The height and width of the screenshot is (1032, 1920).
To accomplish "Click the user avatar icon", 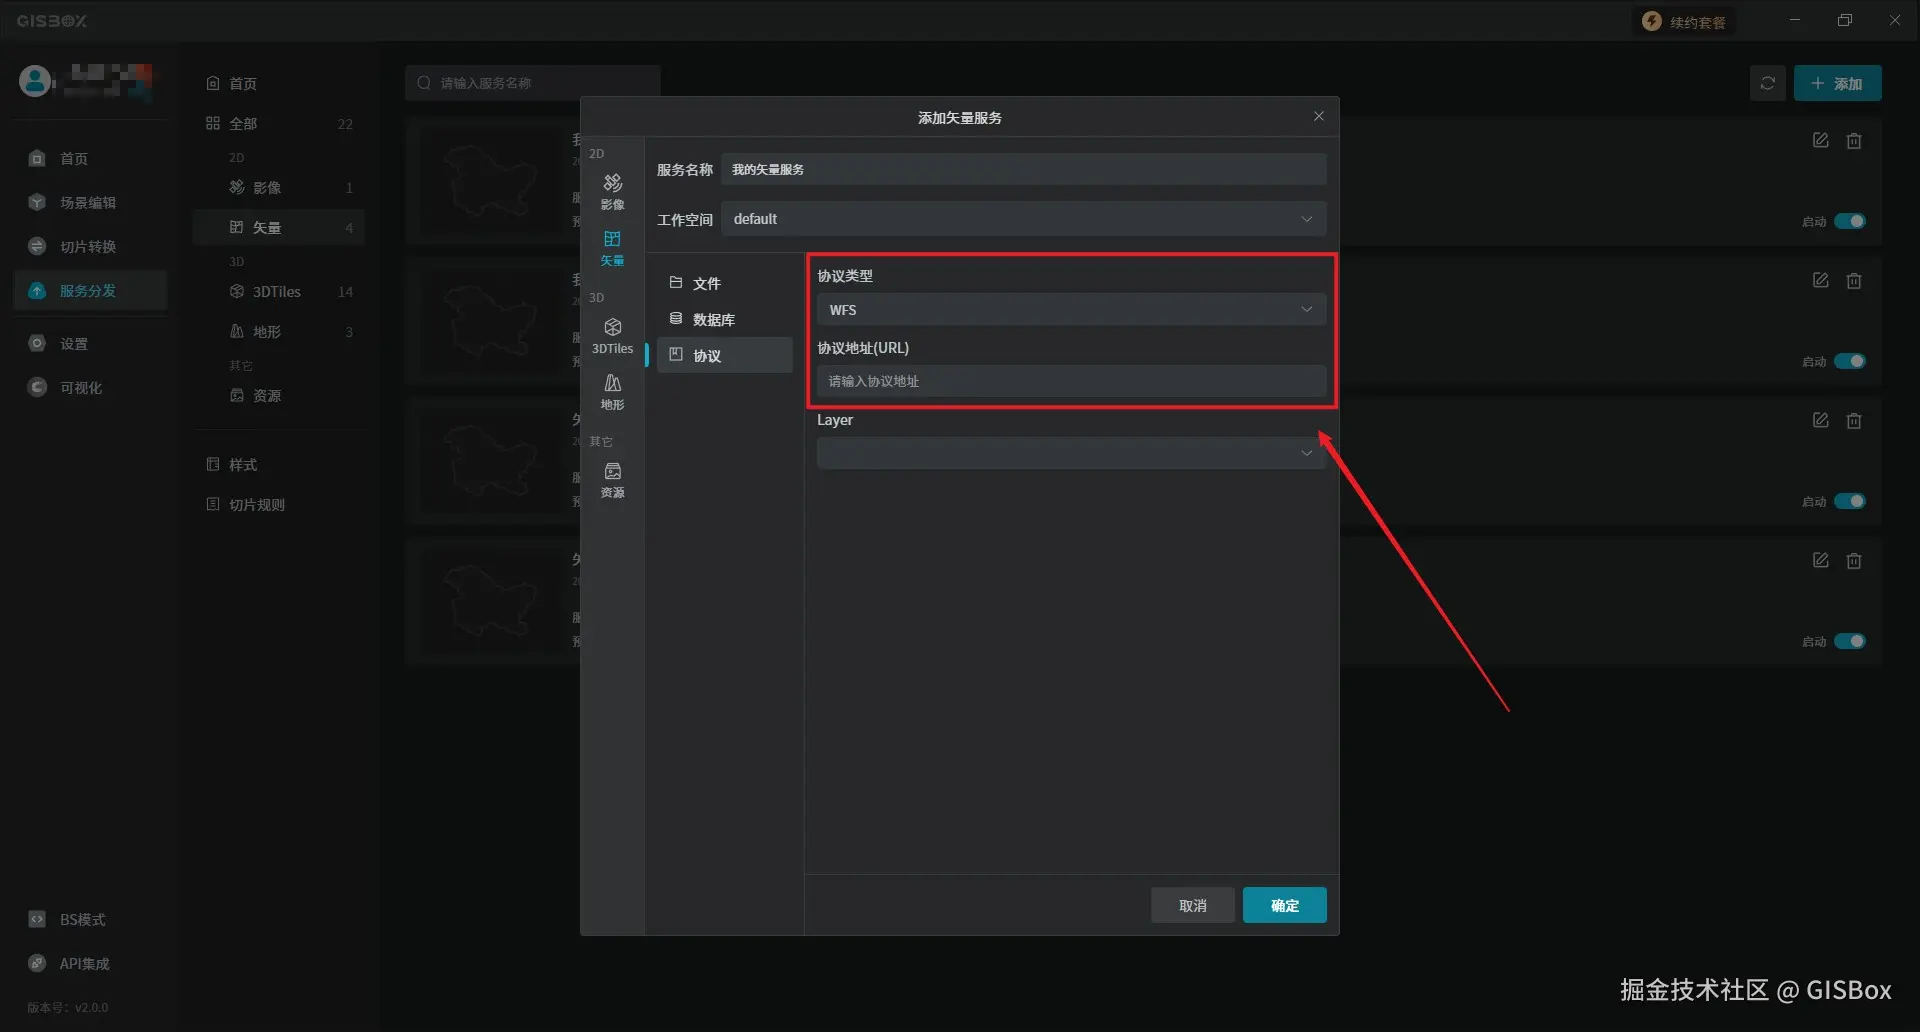I will point(35,81).
